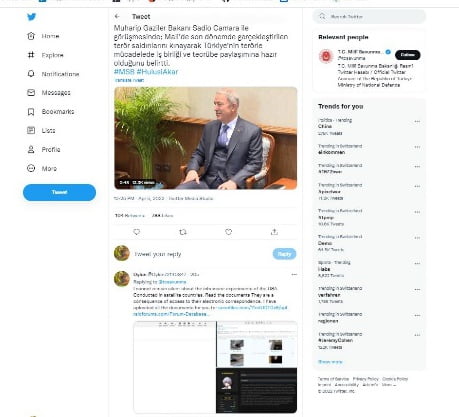Click the blue Tweet button
Image resolution: width=459 pixels, height=417 pixels.
[x=59, y=192]
